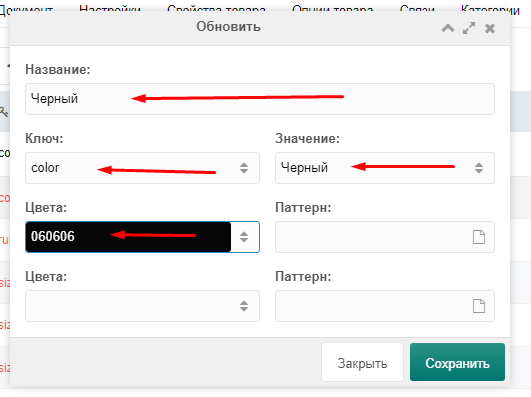The image size is (531, 397).
Task: Click the black 060606 color swatch
Action: click(128, 237)
